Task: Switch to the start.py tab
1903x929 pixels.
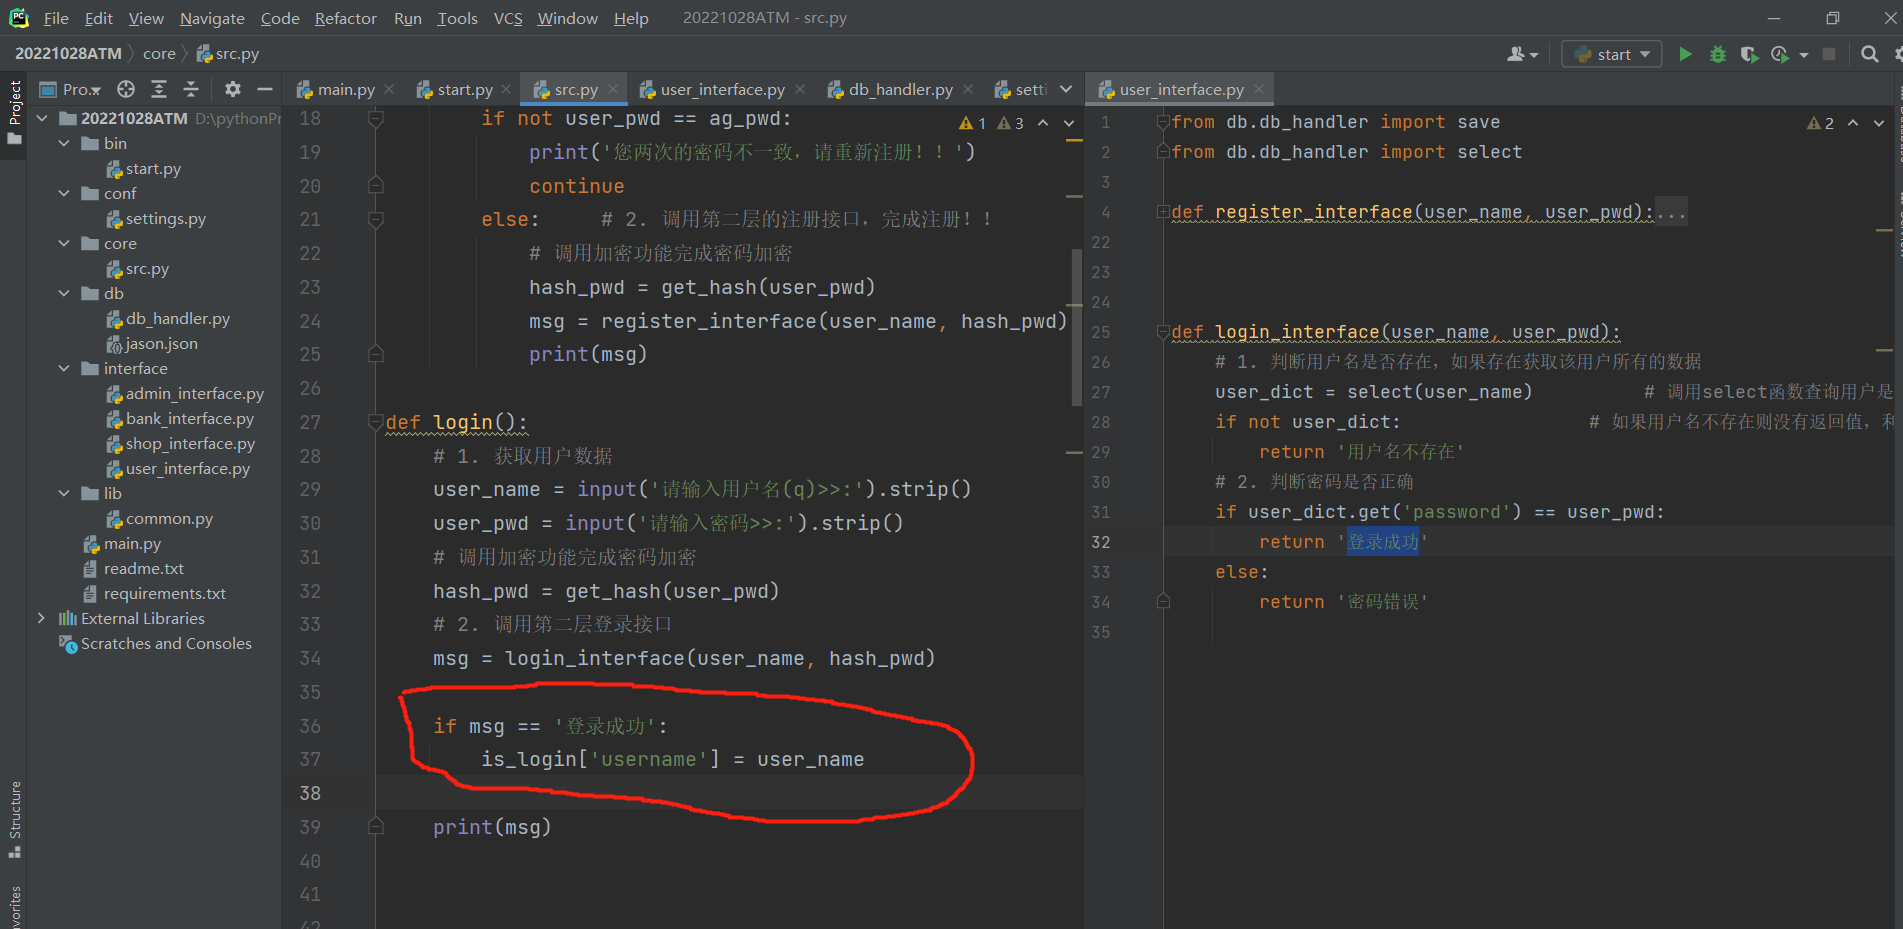Action: pyautogui.click(x=463, y=89)
